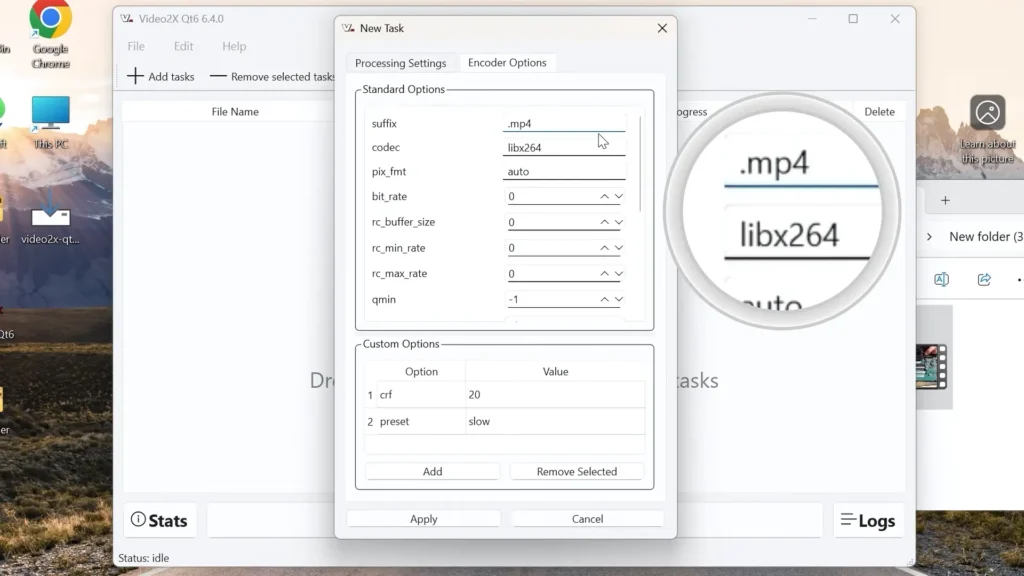Increase qmin with the up arrow
The height and width of the screenshot is (576, 1024).
pos(604,300)
